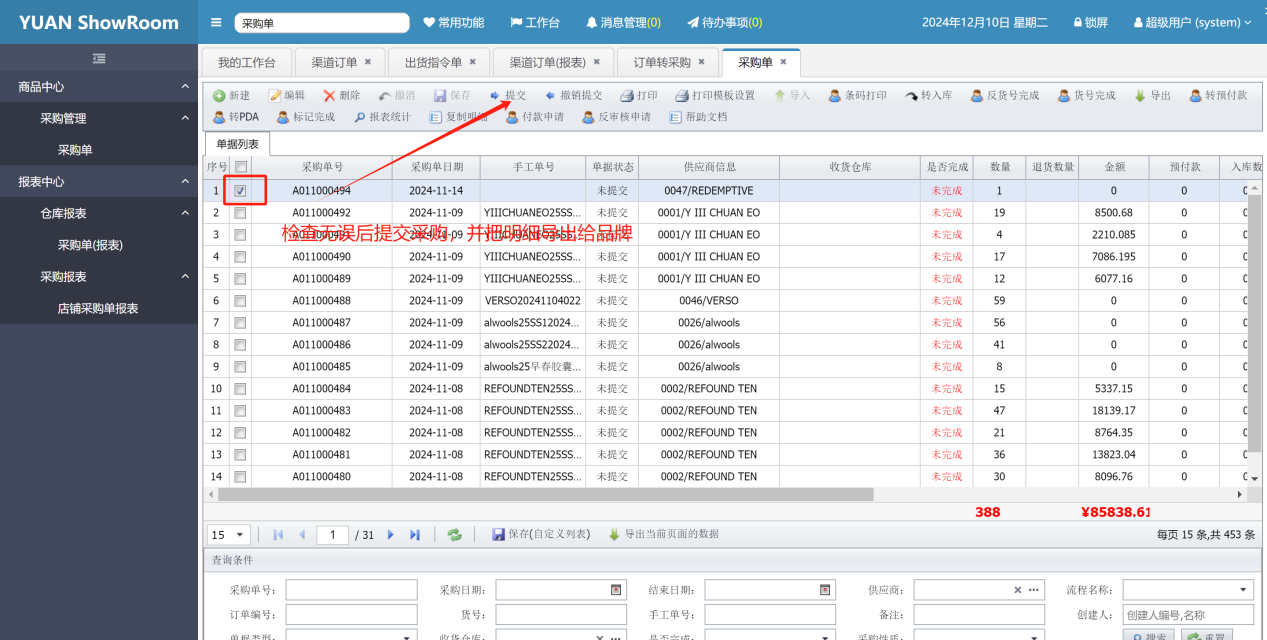Go to the next page arrow
Image resolution: width=1267 pixels, height=640 pixels.
(391, 535)
